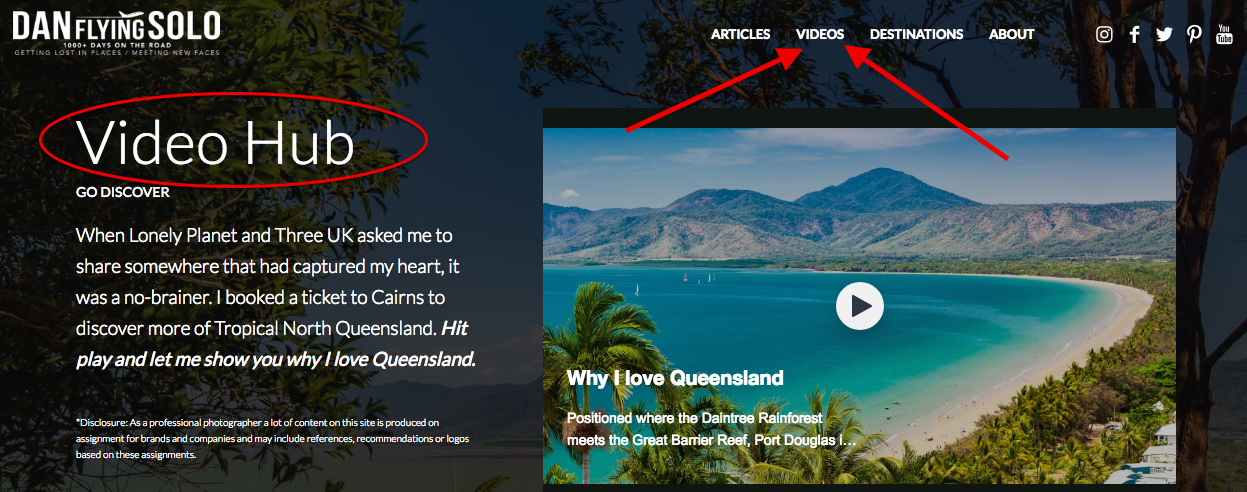Open the Instagram profile icon
This screenshot has width=1247, height=492.
coord(1104,34)
